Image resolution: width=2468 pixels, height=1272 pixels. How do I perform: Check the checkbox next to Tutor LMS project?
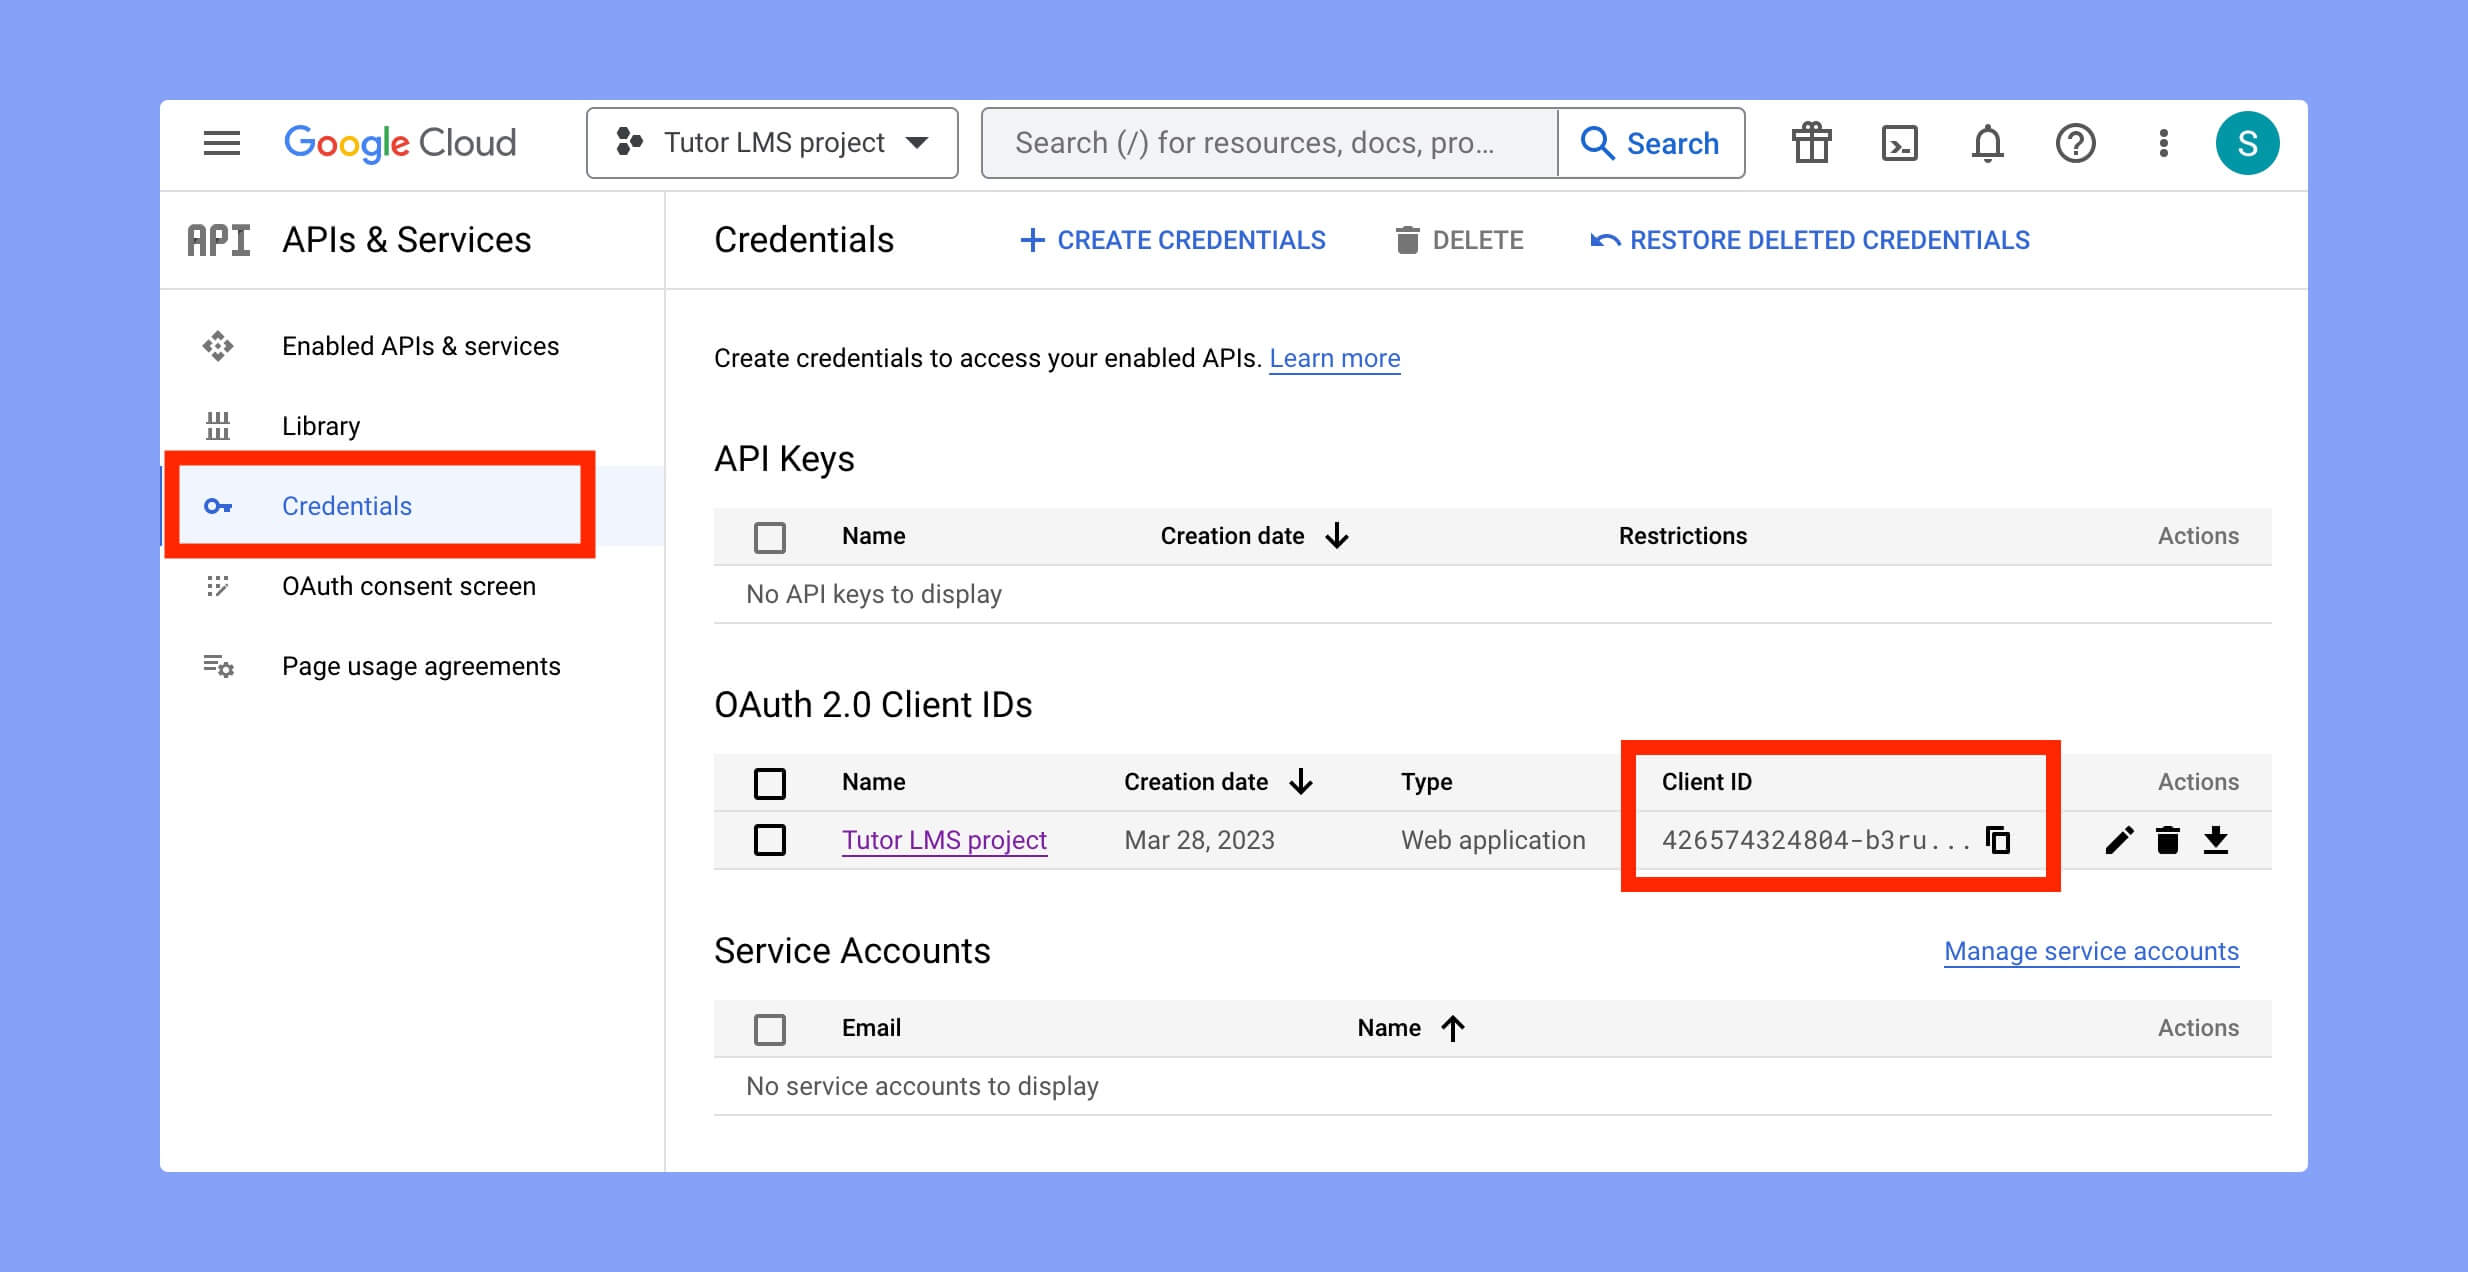coord(770,840)
